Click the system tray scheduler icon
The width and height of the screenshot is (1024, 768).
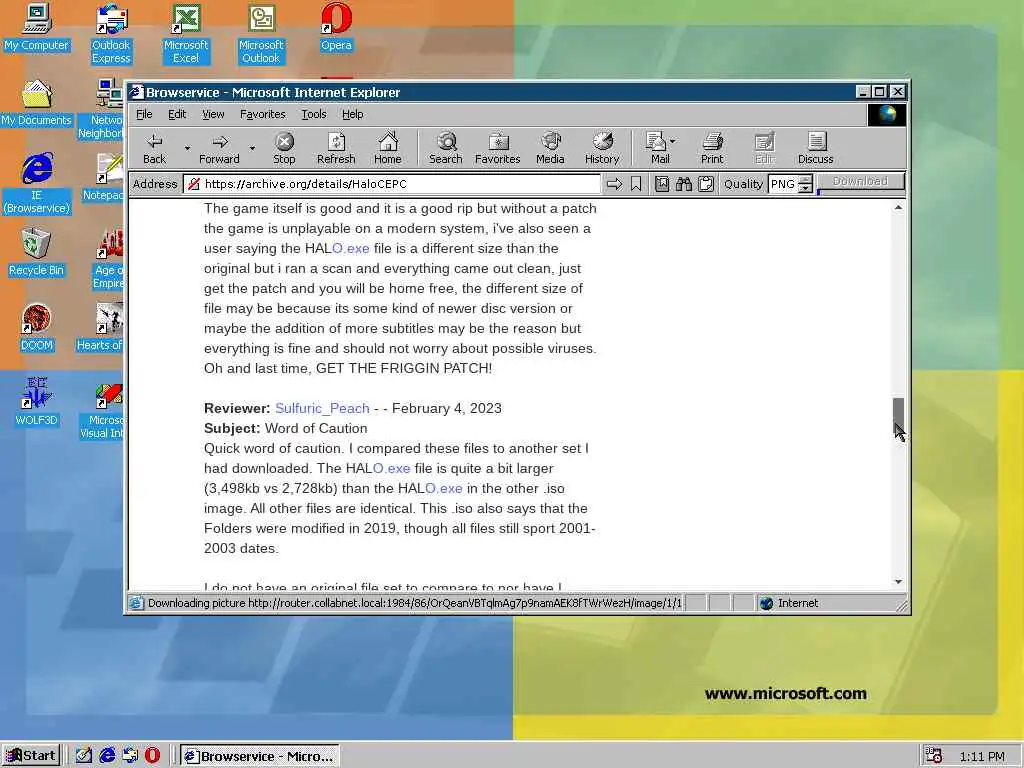point(934,756)
